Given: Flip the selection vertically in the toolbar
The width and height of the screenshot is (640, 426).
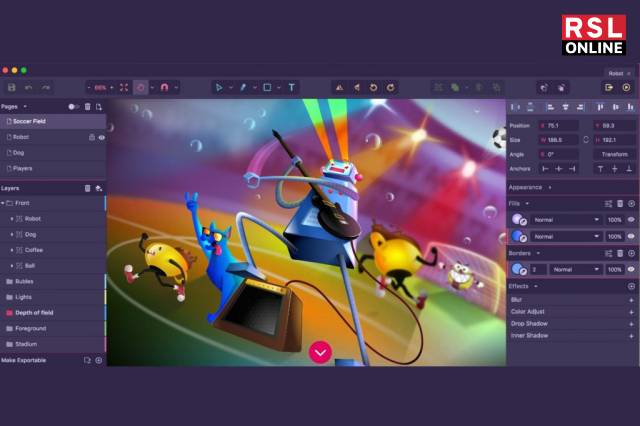Looking at the screenshot, I should tap(357, 87).
